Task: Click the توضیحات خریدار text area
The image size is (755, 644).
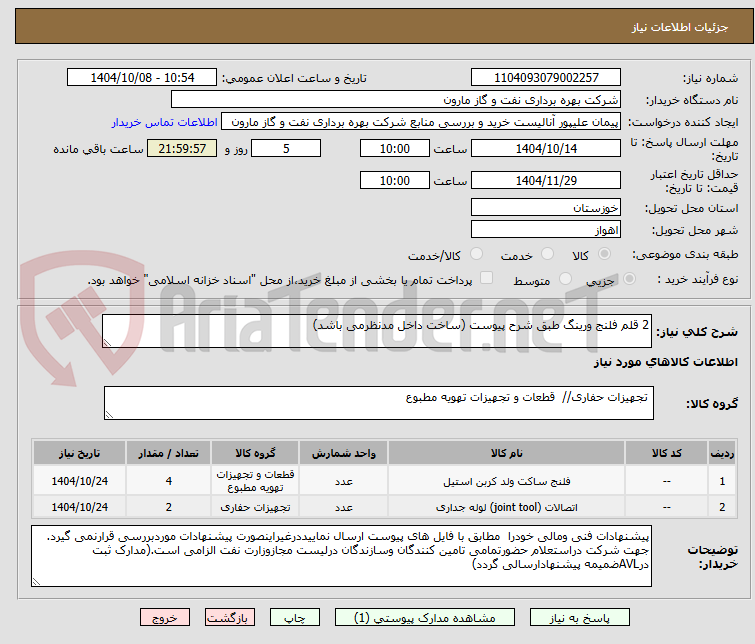Action: 341,556
